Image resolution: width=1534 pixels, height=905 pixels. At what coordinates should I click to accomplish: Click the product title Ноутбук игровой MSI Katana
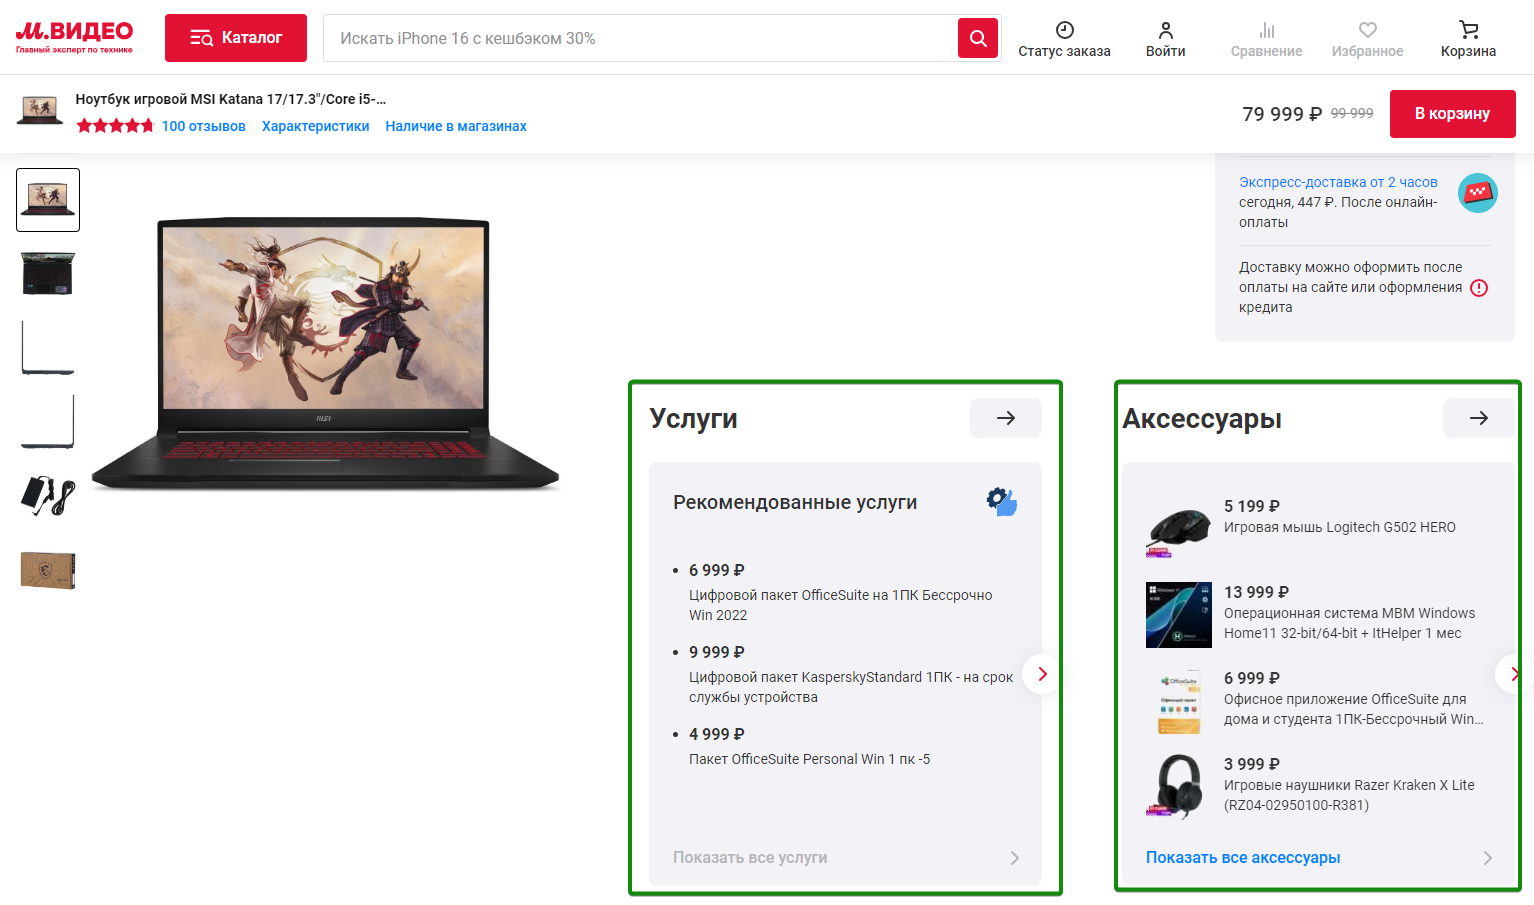click(x=231, y=99)
